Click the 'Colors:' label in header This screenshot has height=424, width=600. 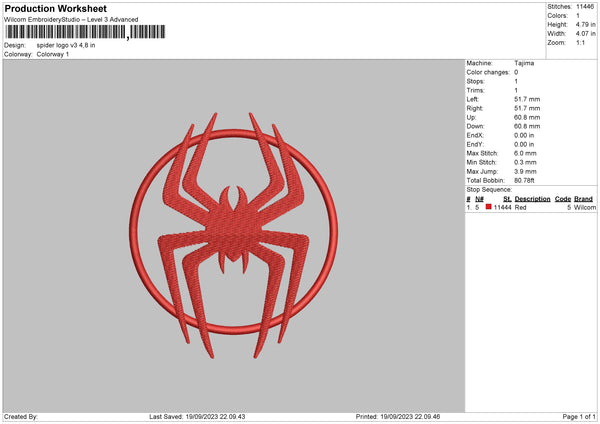pos(557,16)
